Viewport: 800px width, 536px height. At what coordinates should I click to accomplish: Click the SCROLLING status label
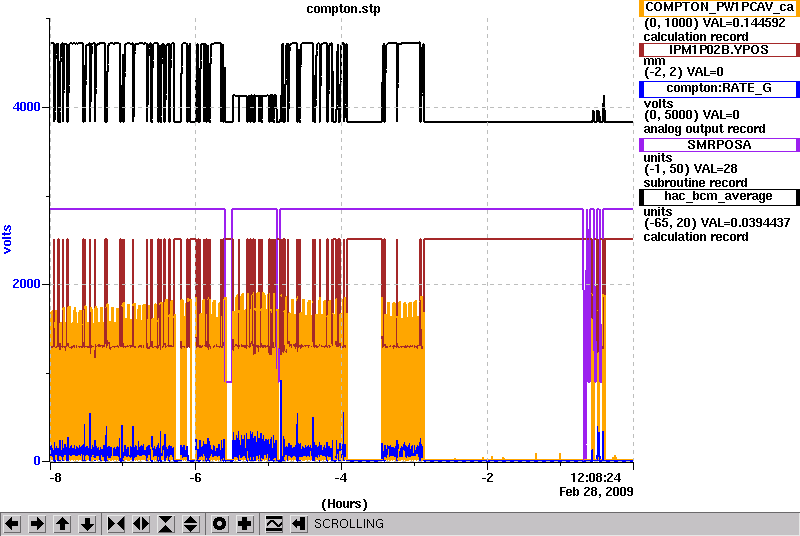349,524
